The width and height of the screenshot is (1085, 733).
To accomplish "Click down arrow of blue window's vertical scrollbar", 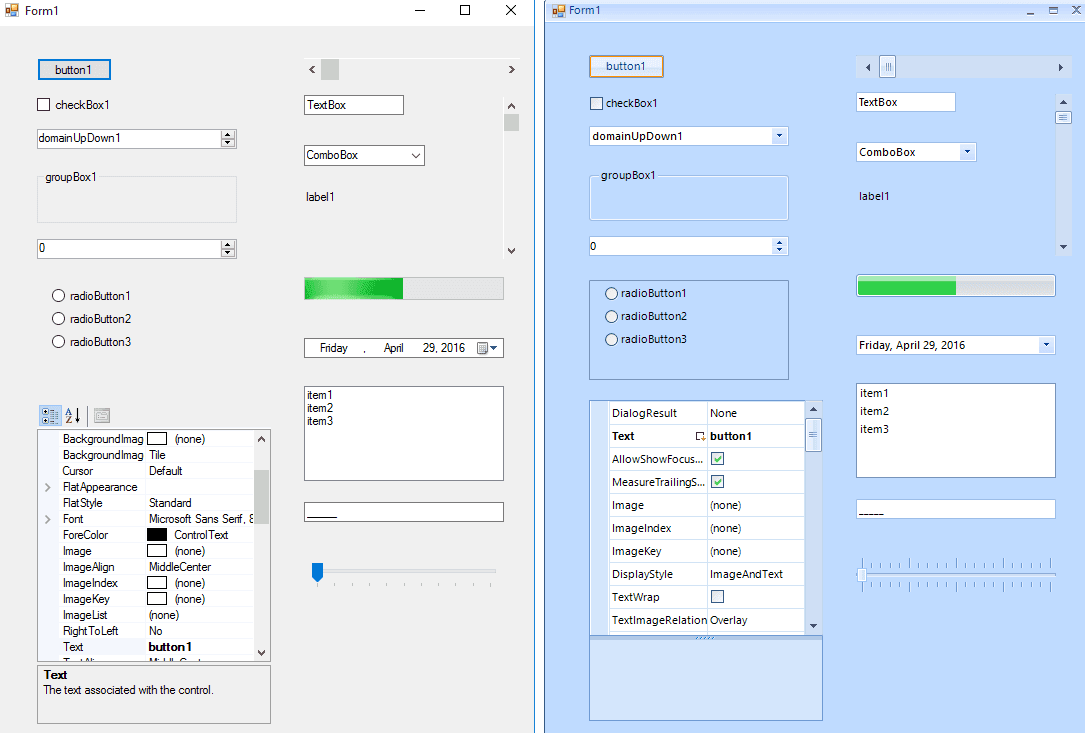I will 1063,247.
